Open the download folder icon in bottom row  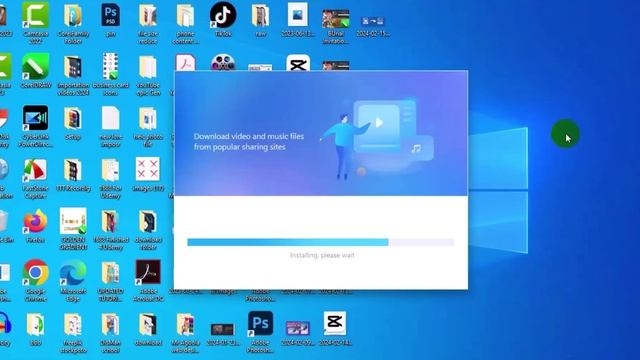point(148,325)
